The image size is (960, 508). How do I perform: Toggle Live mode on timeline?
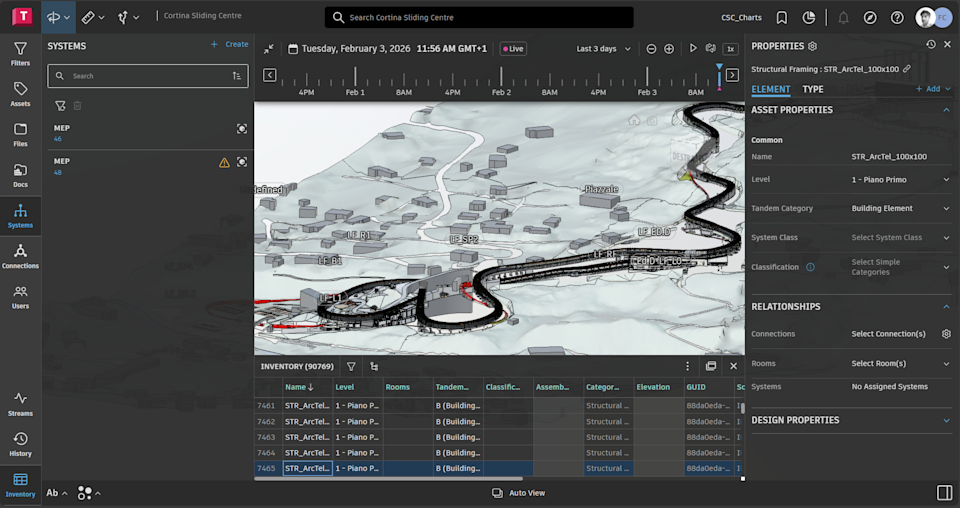(513, 49)
